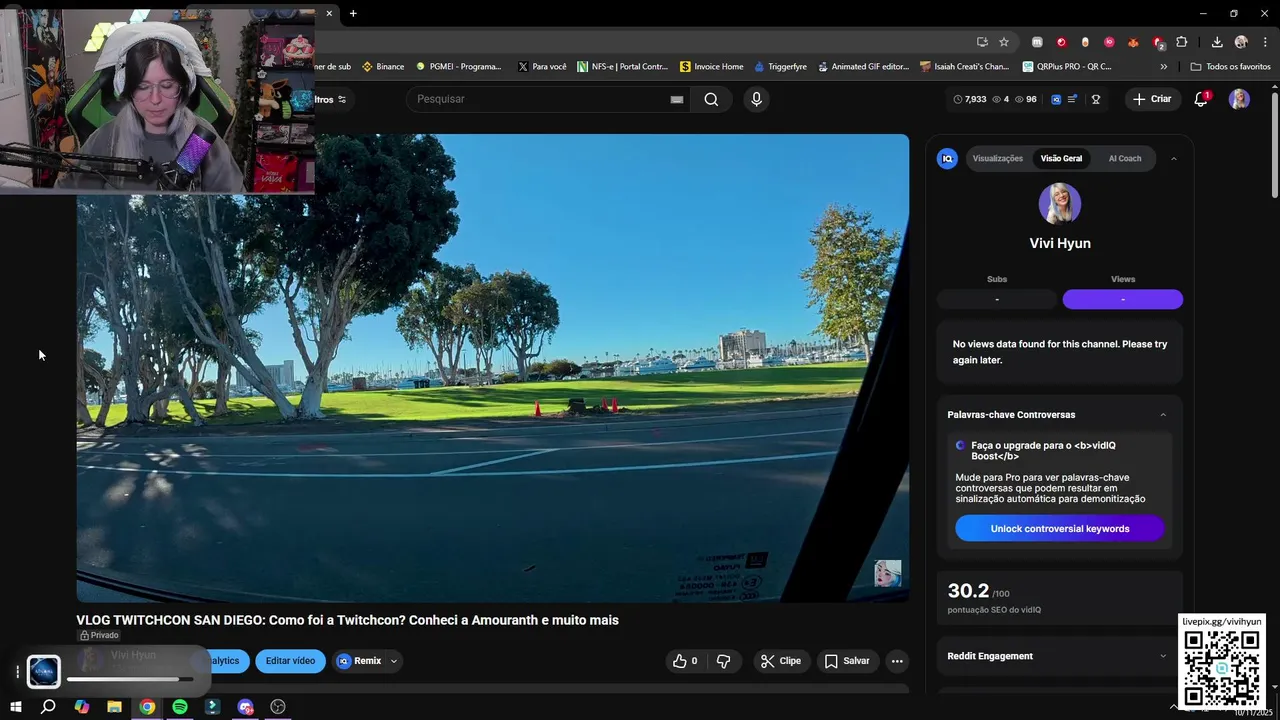Toggle the Views stat pill

point(1122,299)
